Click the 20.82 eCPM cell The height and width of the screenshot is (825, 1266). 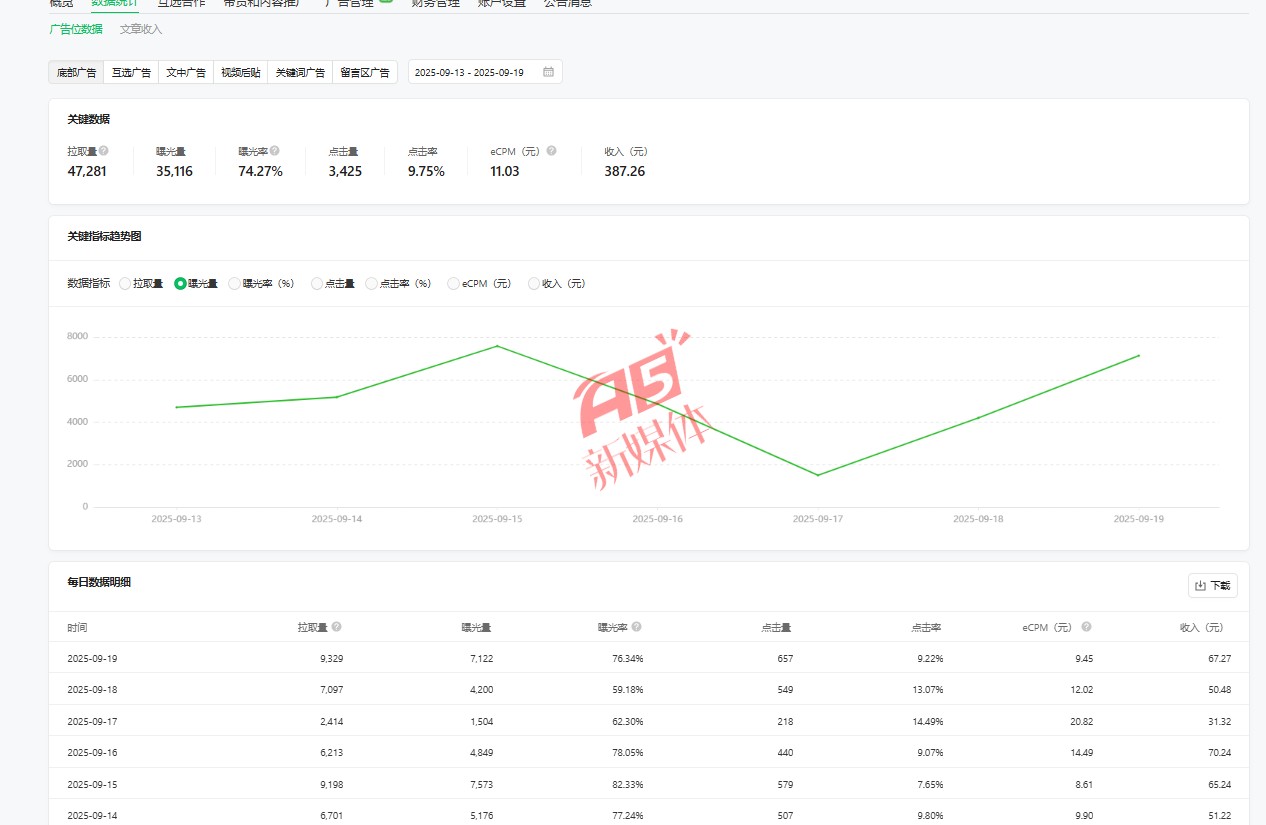tap(1080, 721)
